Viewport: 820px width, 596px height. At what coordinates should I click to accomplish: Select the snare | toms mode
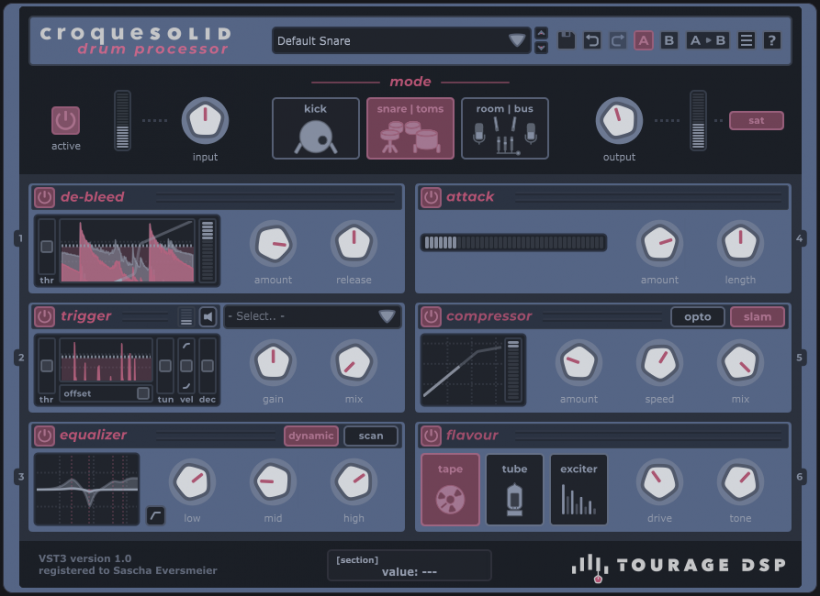[411, 128]
